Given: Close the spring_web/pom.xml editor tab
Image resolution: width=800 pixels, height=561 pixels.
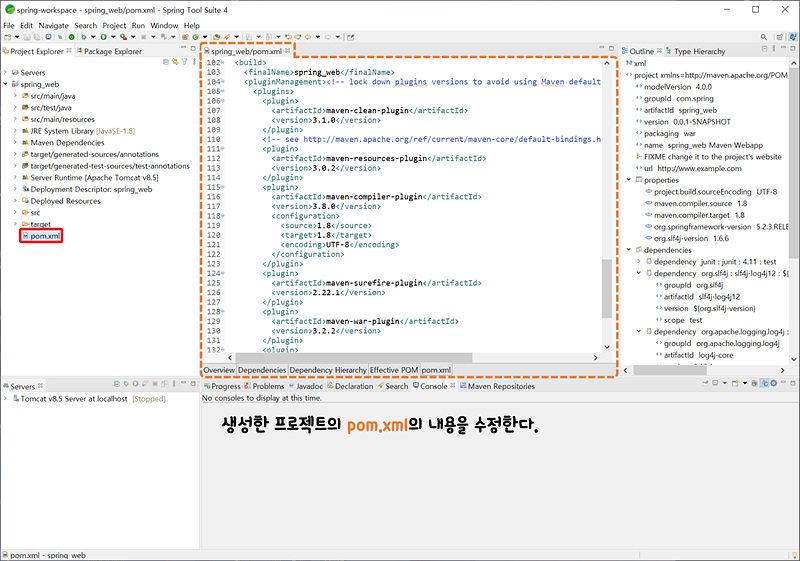Looking at the screenshot, I should 288,50.
